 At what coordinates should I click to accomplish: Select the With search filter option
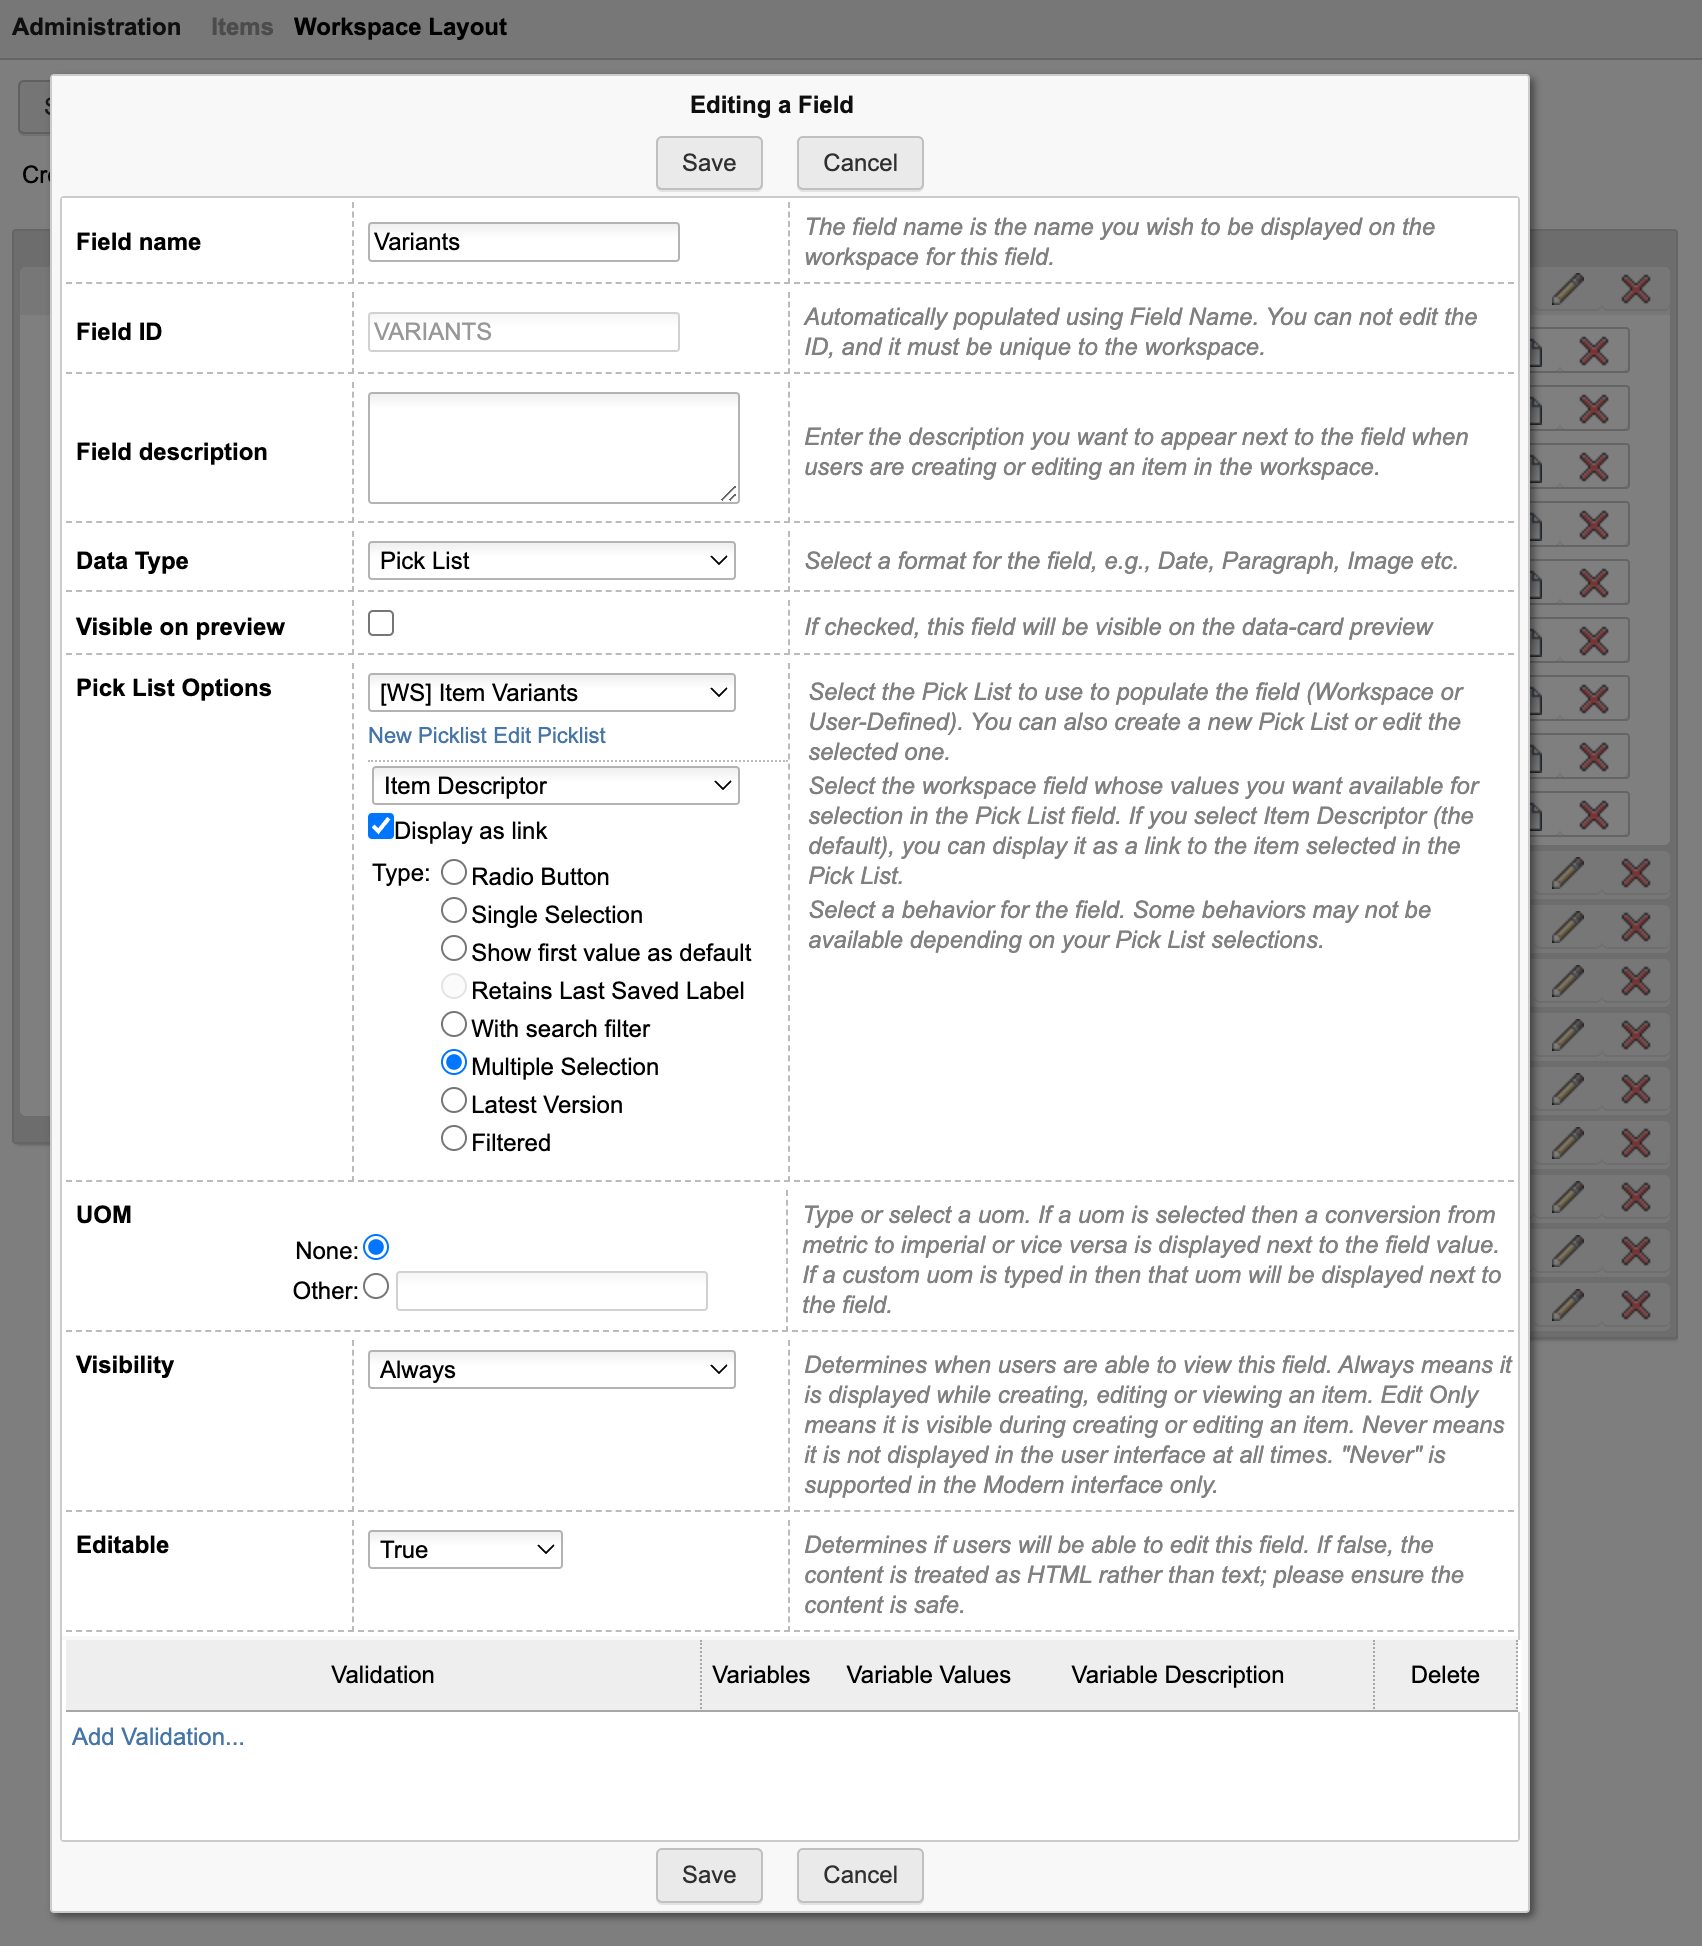(454, 1025)
